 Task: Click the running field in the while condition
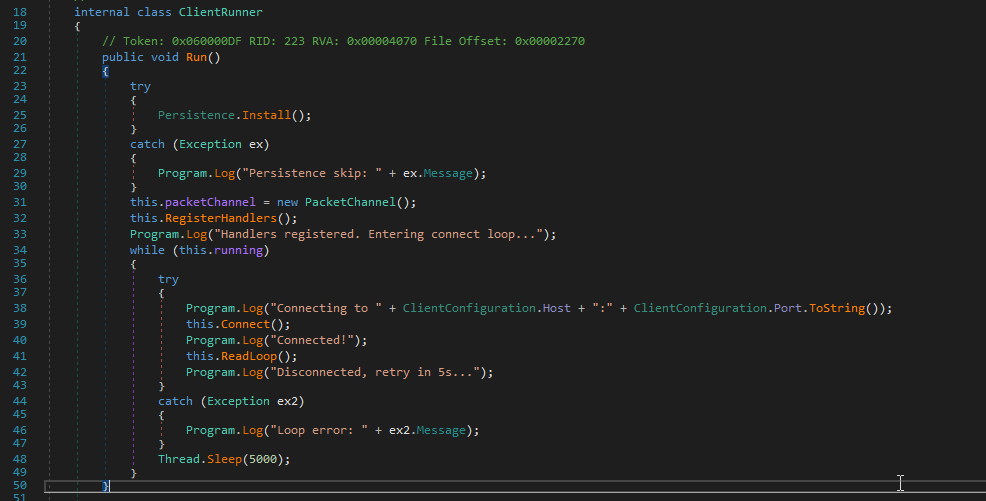tap(237, 250)
